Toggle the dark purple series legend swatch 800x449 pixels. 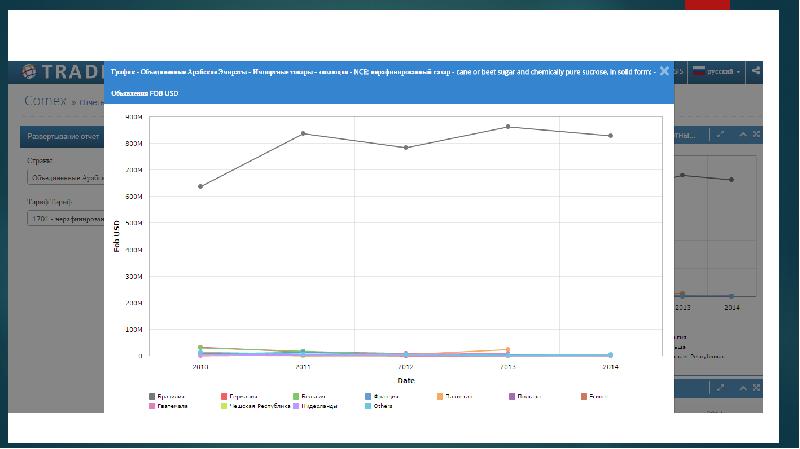tap(512, 396)
